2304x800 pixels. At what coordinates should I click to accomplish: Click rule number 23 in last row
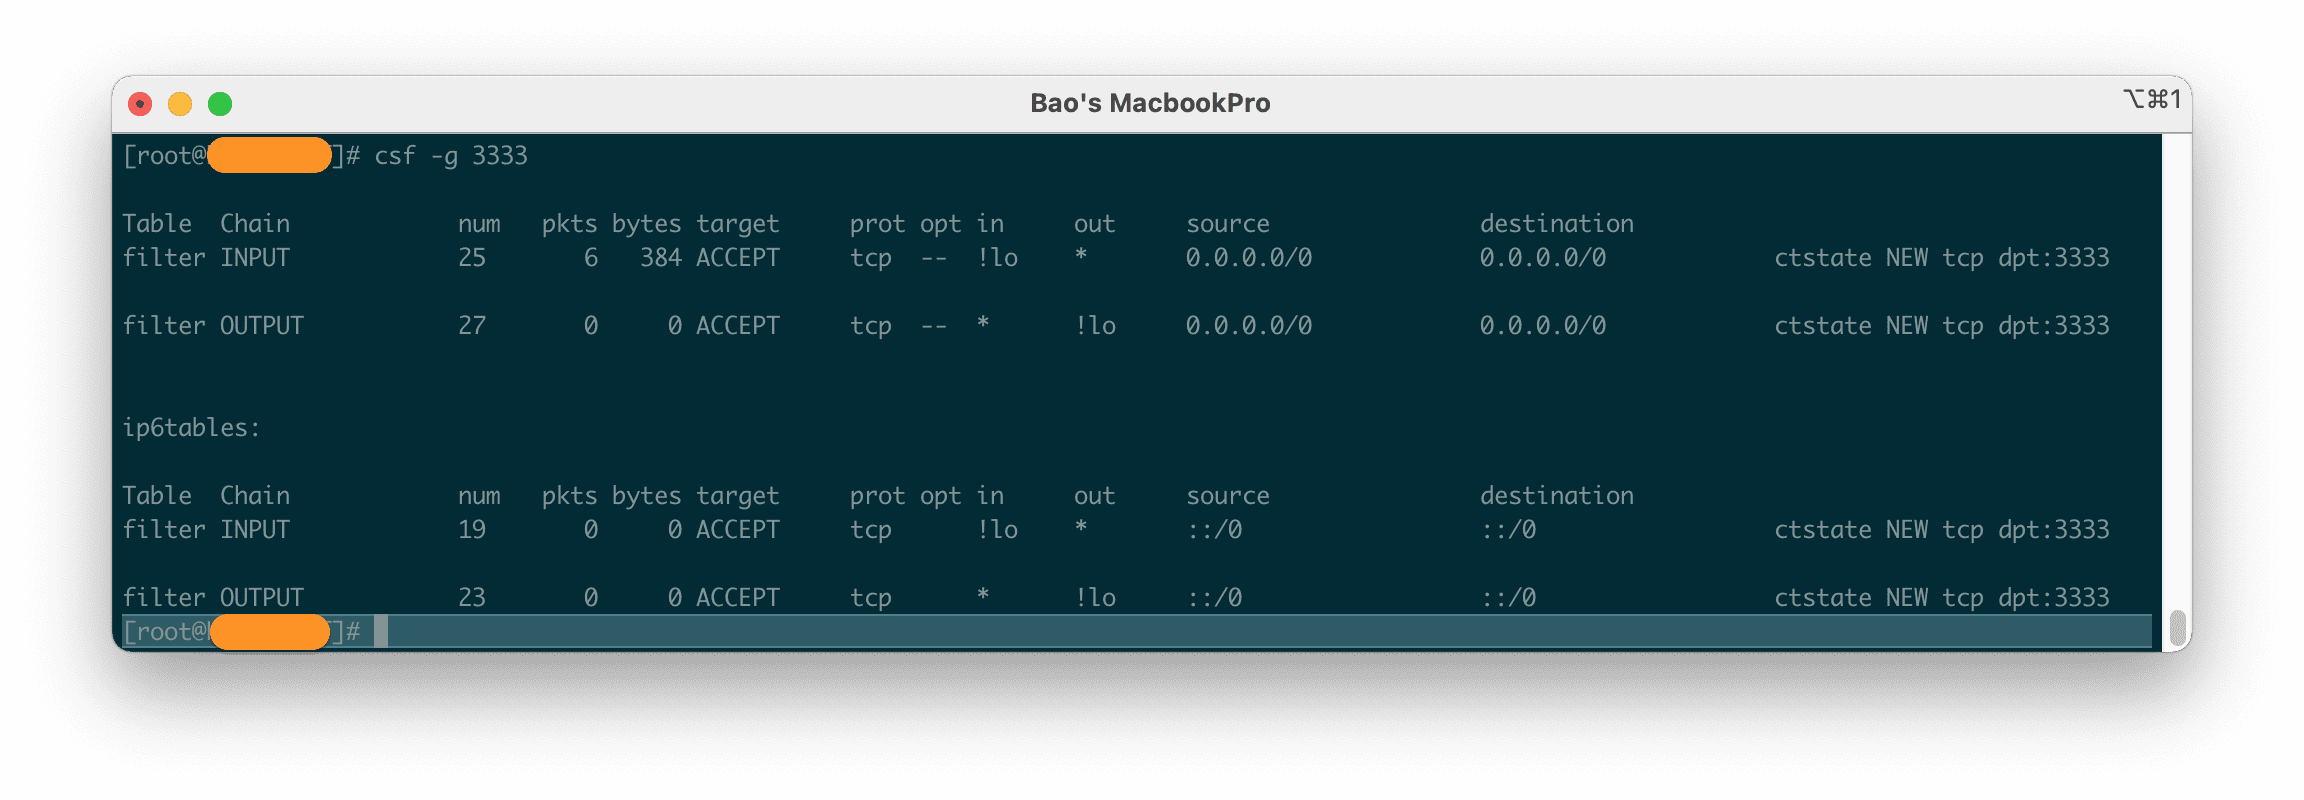pyautogui.click(x=472, y=598)
